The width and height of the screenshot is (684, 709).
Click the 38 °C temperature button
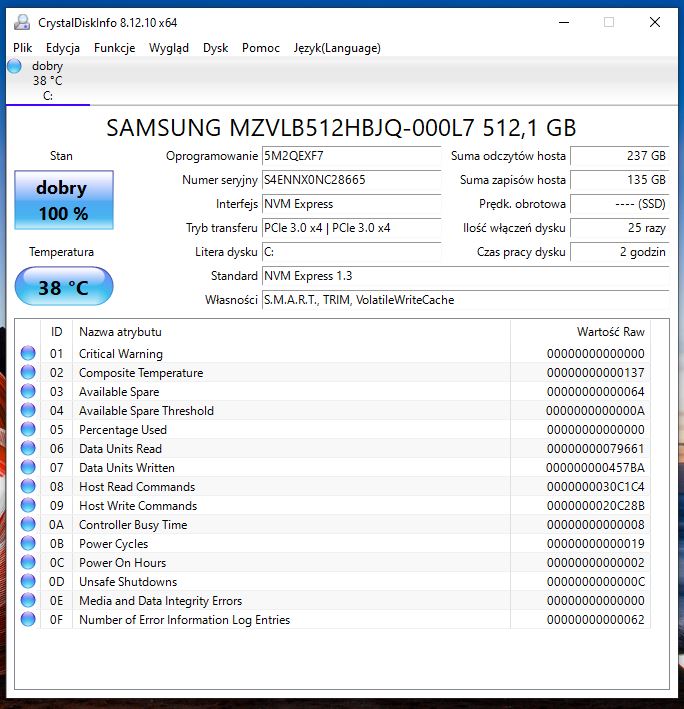pos(64,288)
